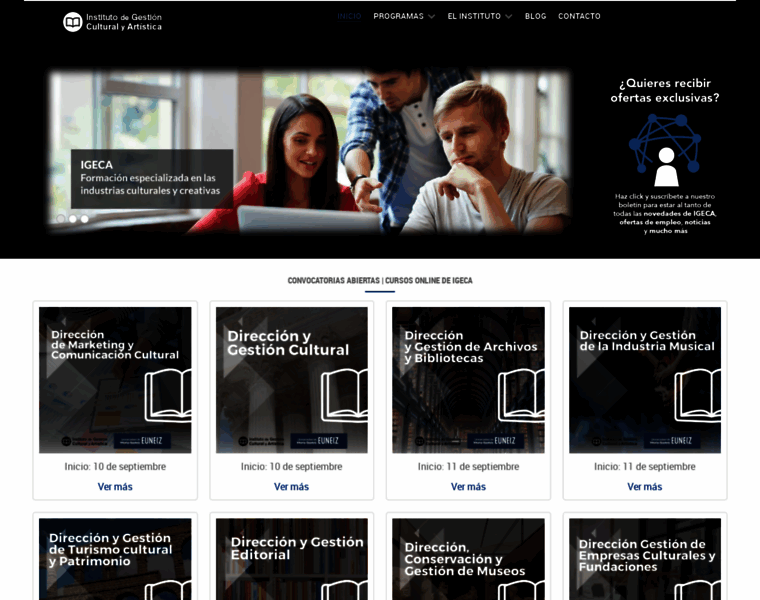The height and width of the screenshot is (600, 760).
Task: Ver más for Marketing y Comunicación Cultural
Action: tap(115, 487)
